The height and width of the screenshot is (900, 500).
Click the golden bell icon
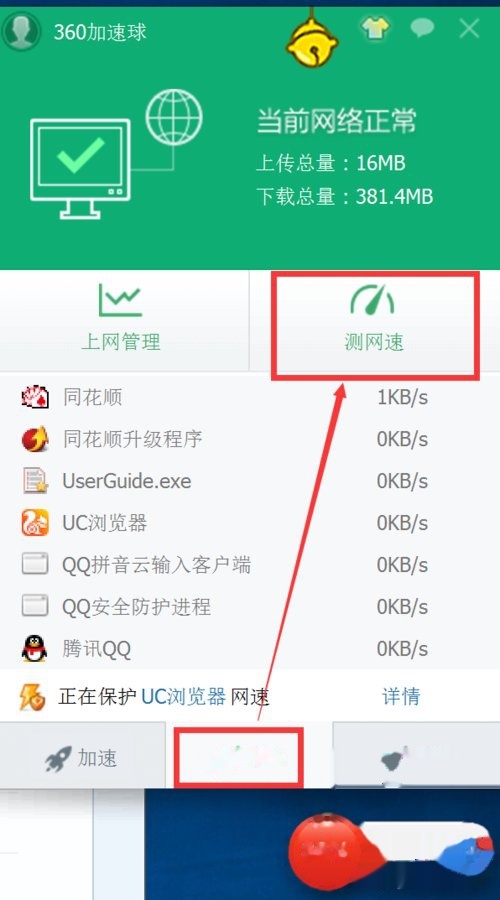click(312, 41)
